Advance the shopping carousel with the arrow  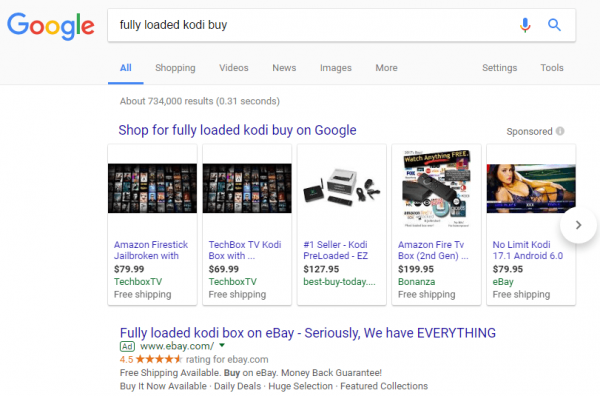tap(578, 225)
